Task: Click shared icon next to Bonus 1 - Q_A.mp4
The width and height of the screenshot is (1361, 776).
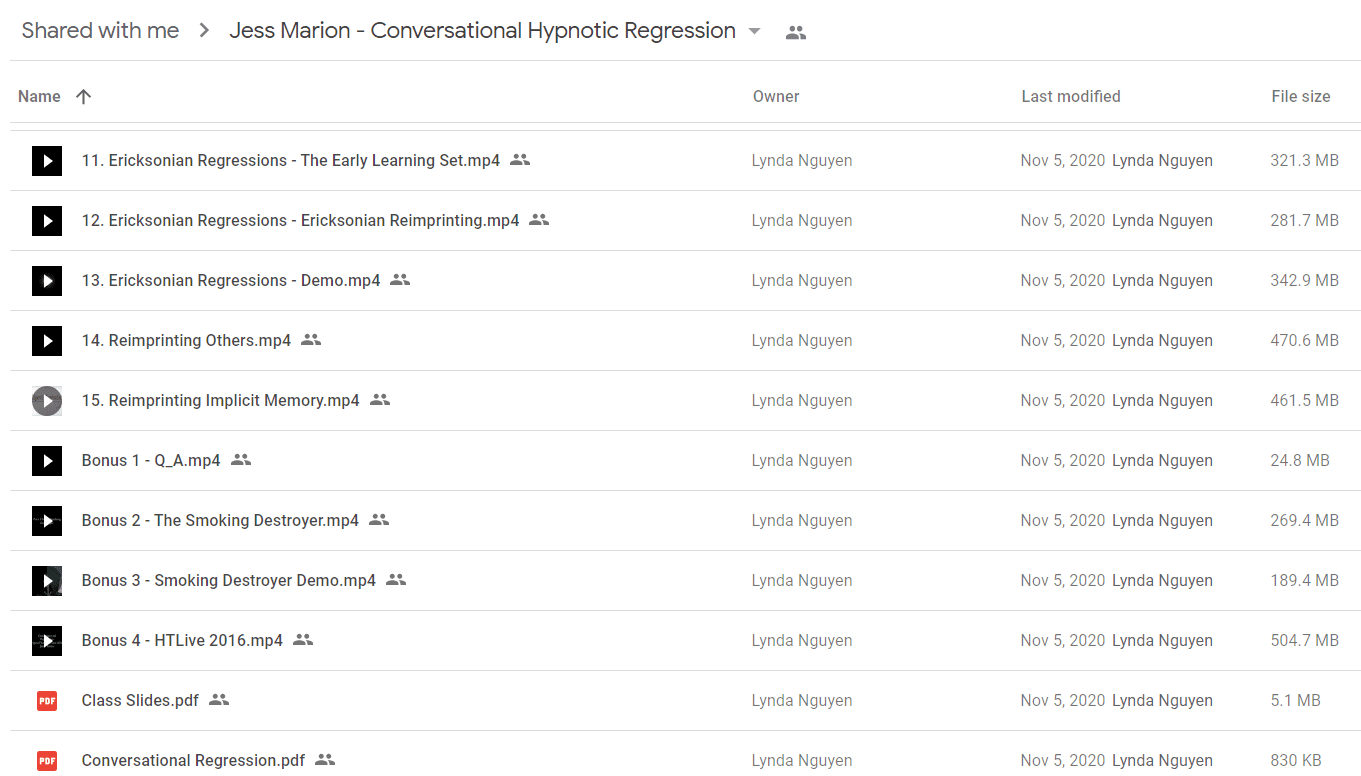Action: [x=241, y=459]
